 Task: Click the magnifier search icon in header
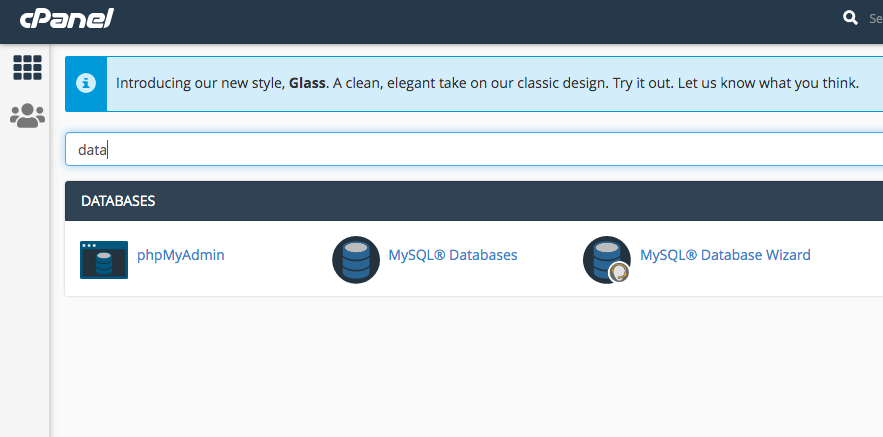click(x=850, y=18)
